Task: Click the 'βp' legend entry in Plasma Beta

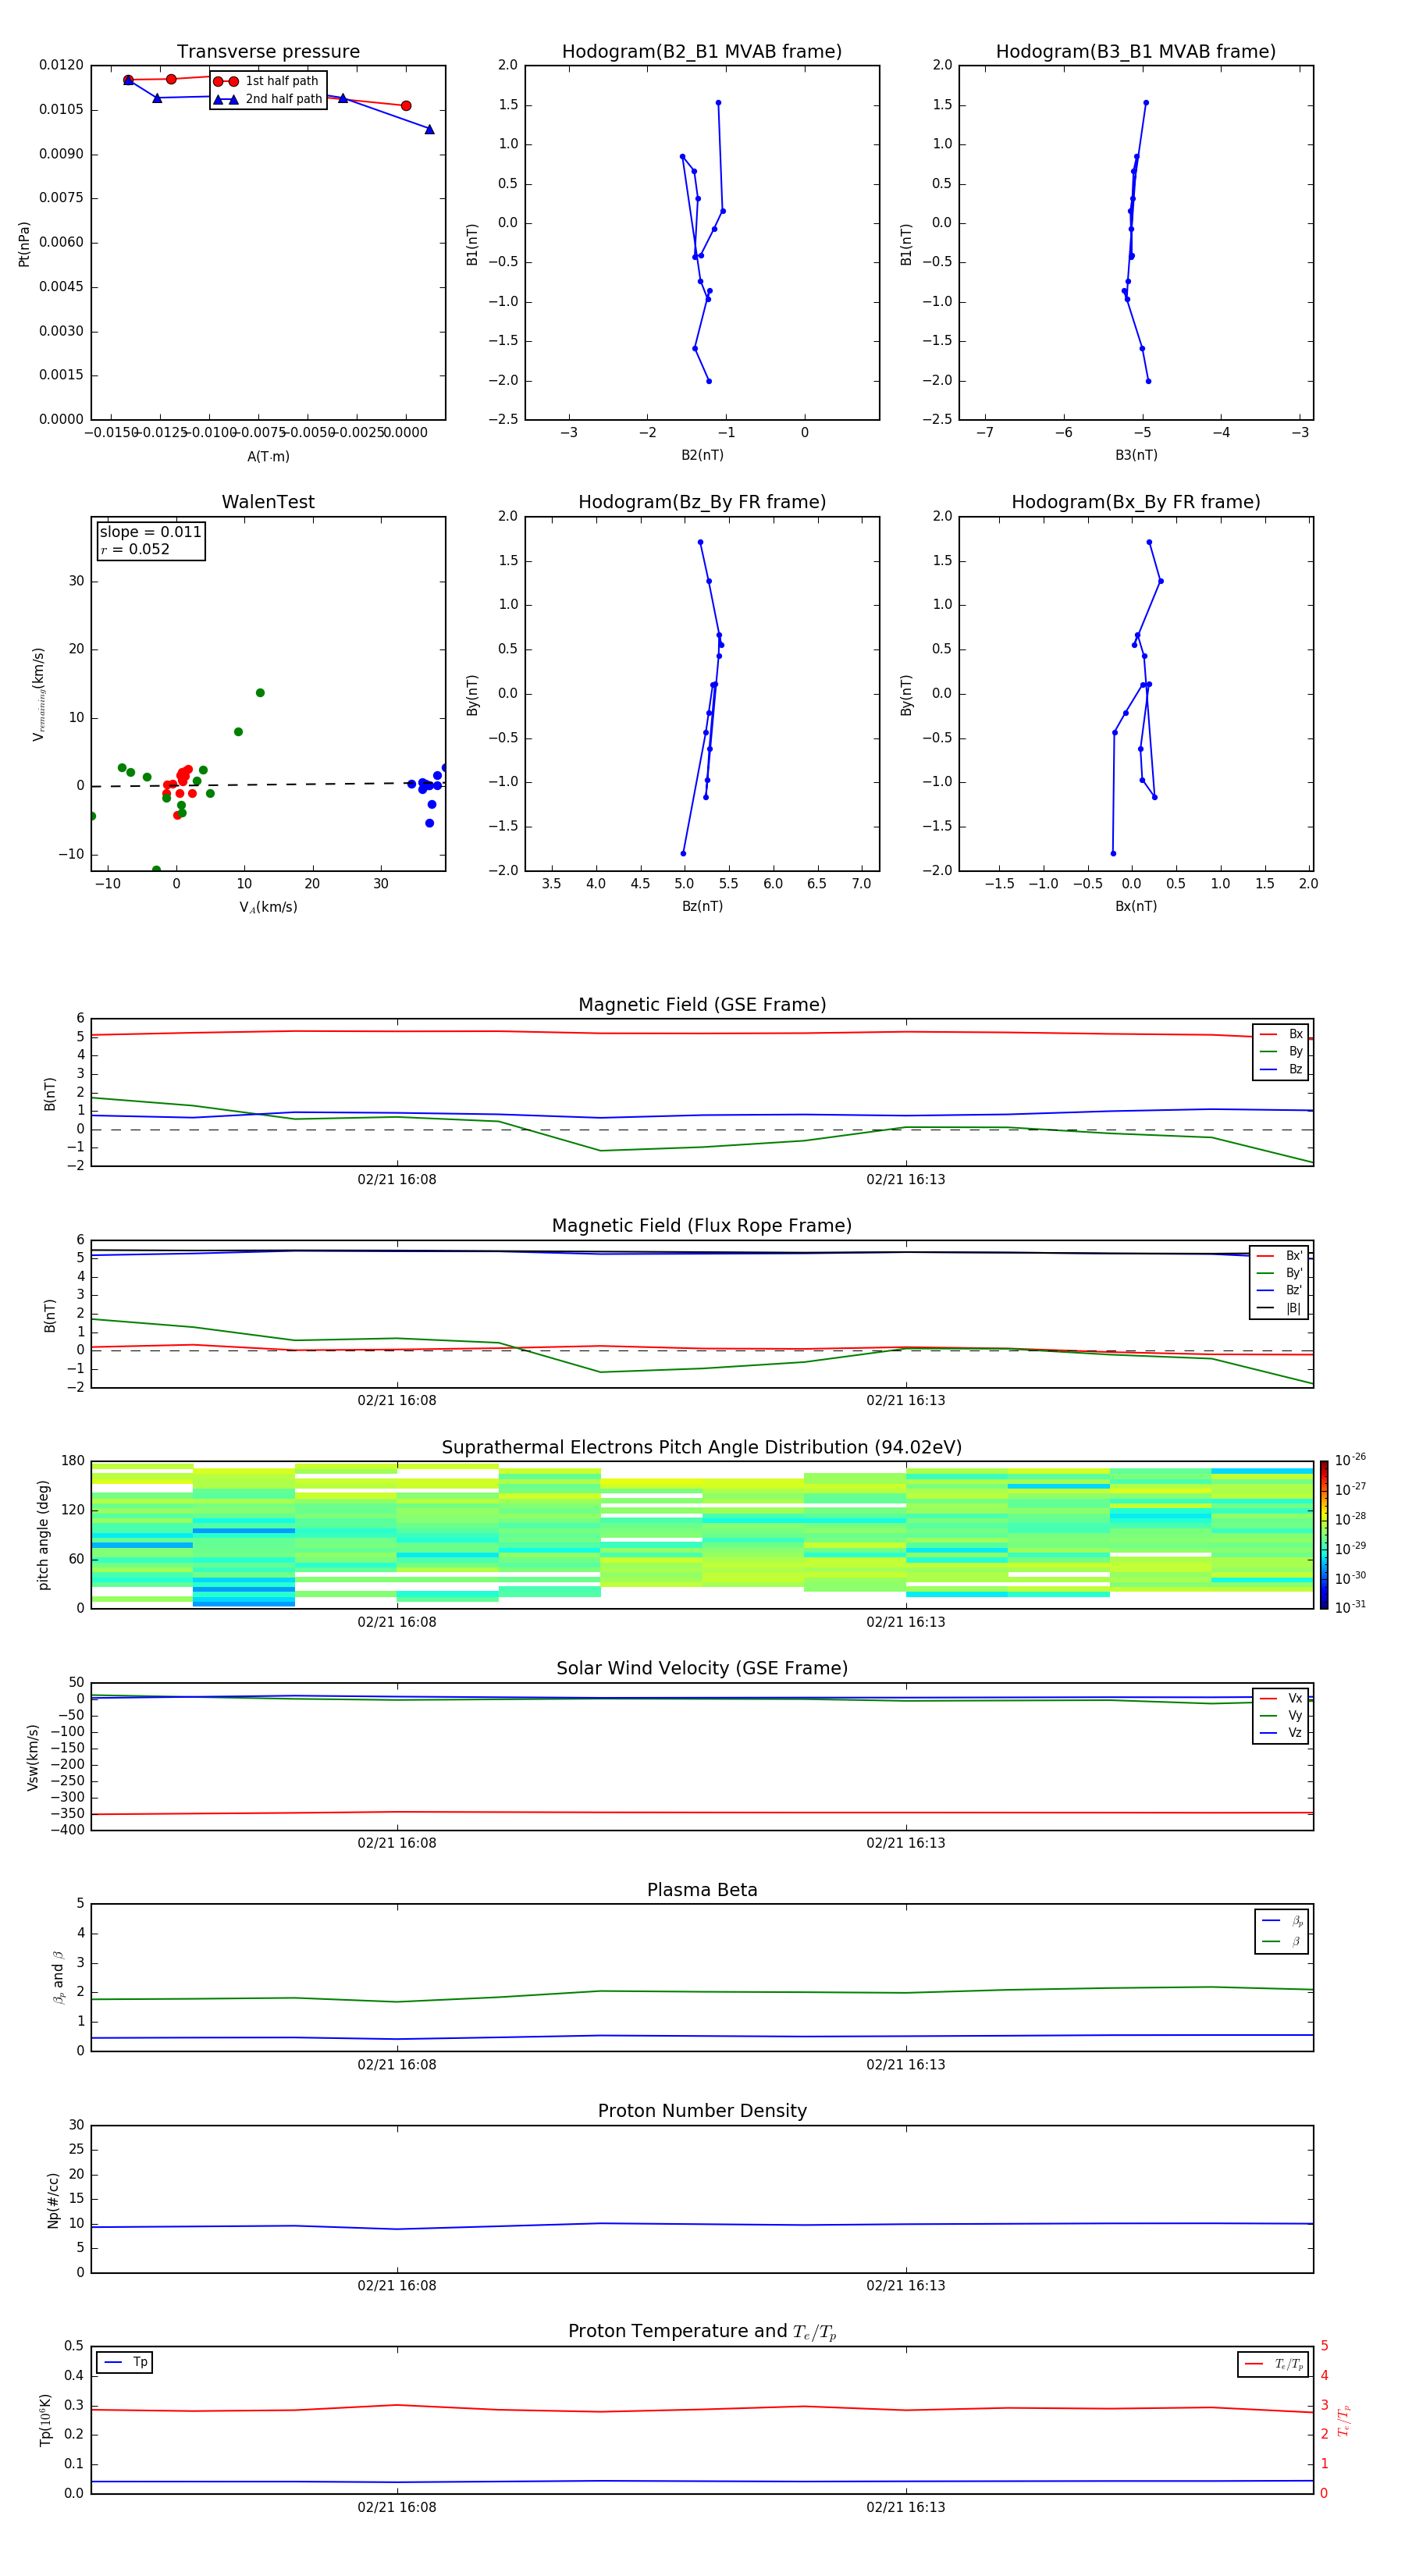Action: [1283, 1921]
